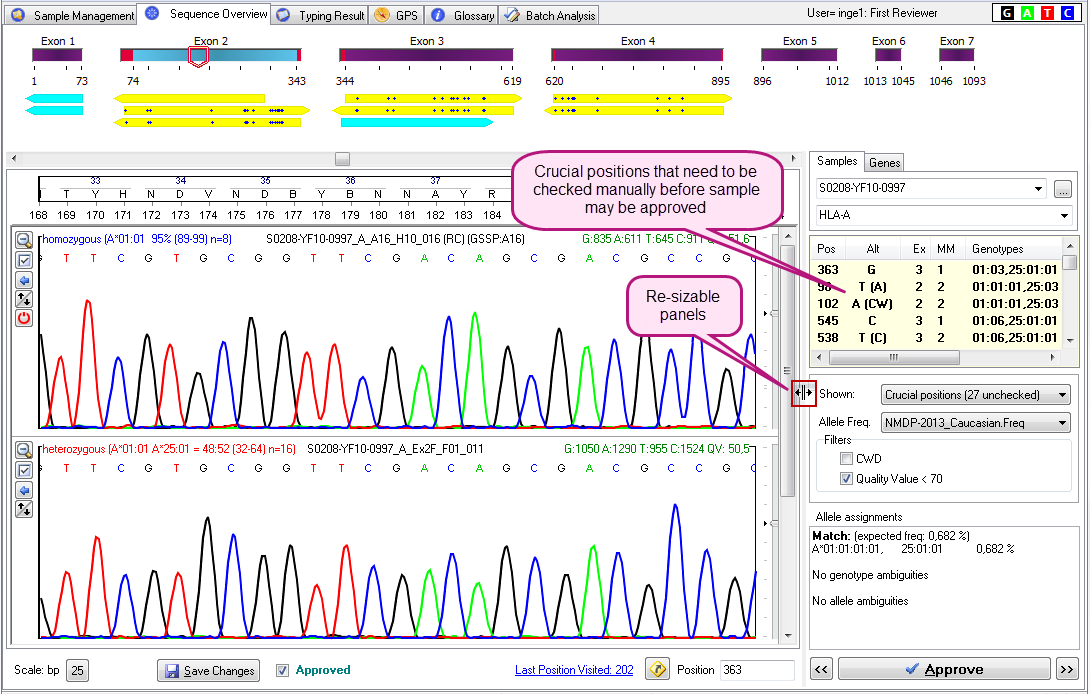The width and height of the screenshot is (1090, 694).
Task: Open the GPS tab
Action: [396, 15]
